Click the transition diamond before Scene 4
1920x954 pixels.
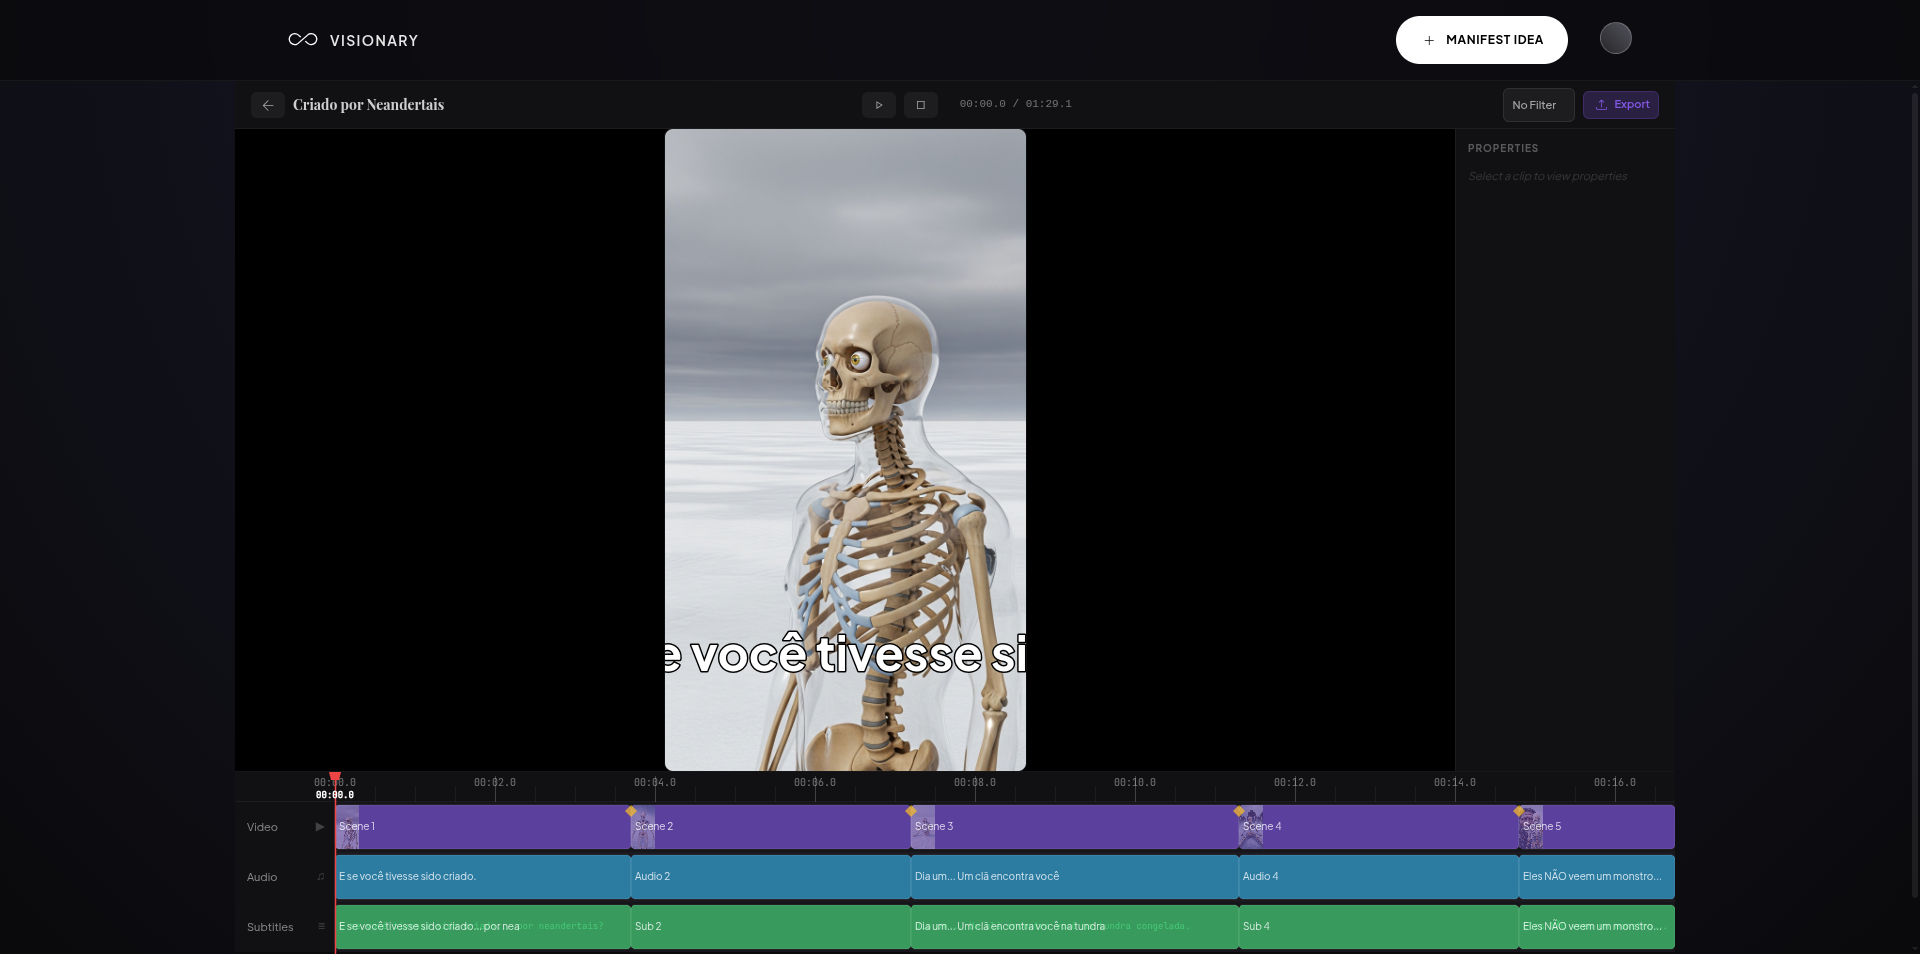(x=1239, y=811)
